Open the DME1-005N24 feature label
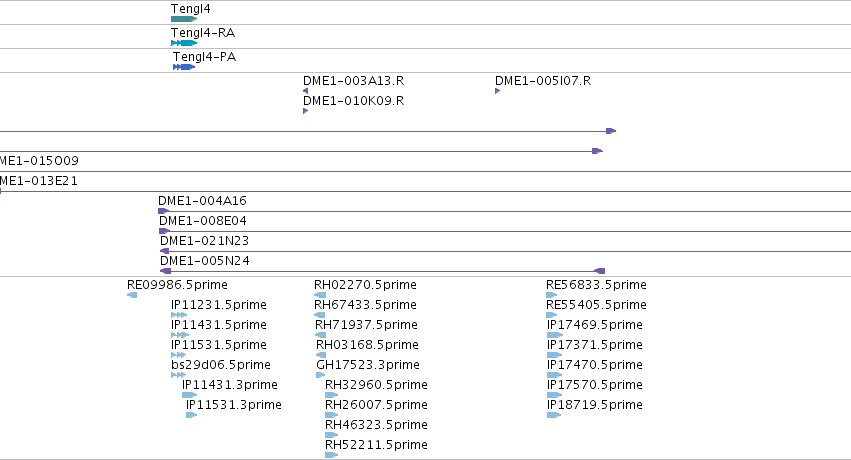The image size is (851, 460). [205, 261]
